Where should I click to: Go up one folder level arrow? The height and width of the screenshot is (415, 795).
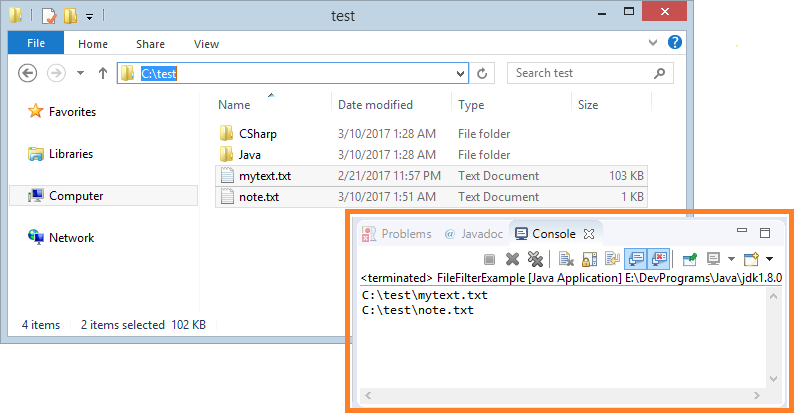click(x=103, y=73)
